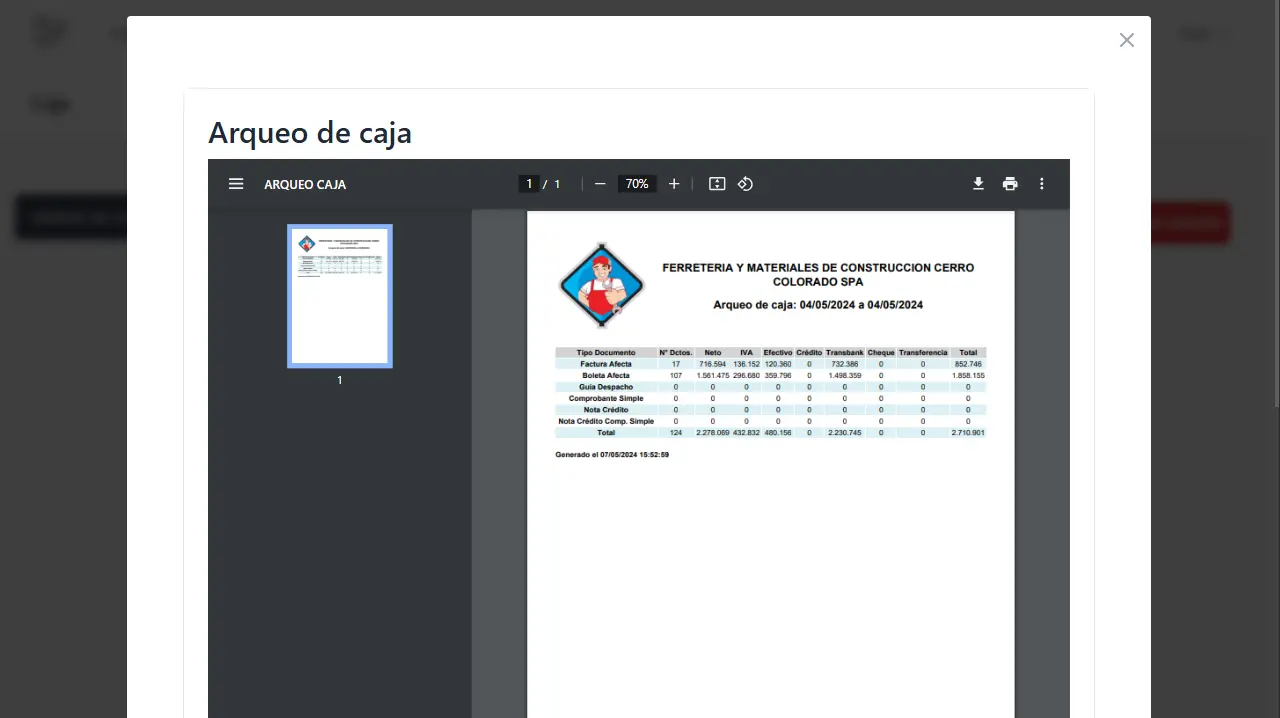Select the current page number field
Viewport: 1280px width, 718px height.
point(528,184)
